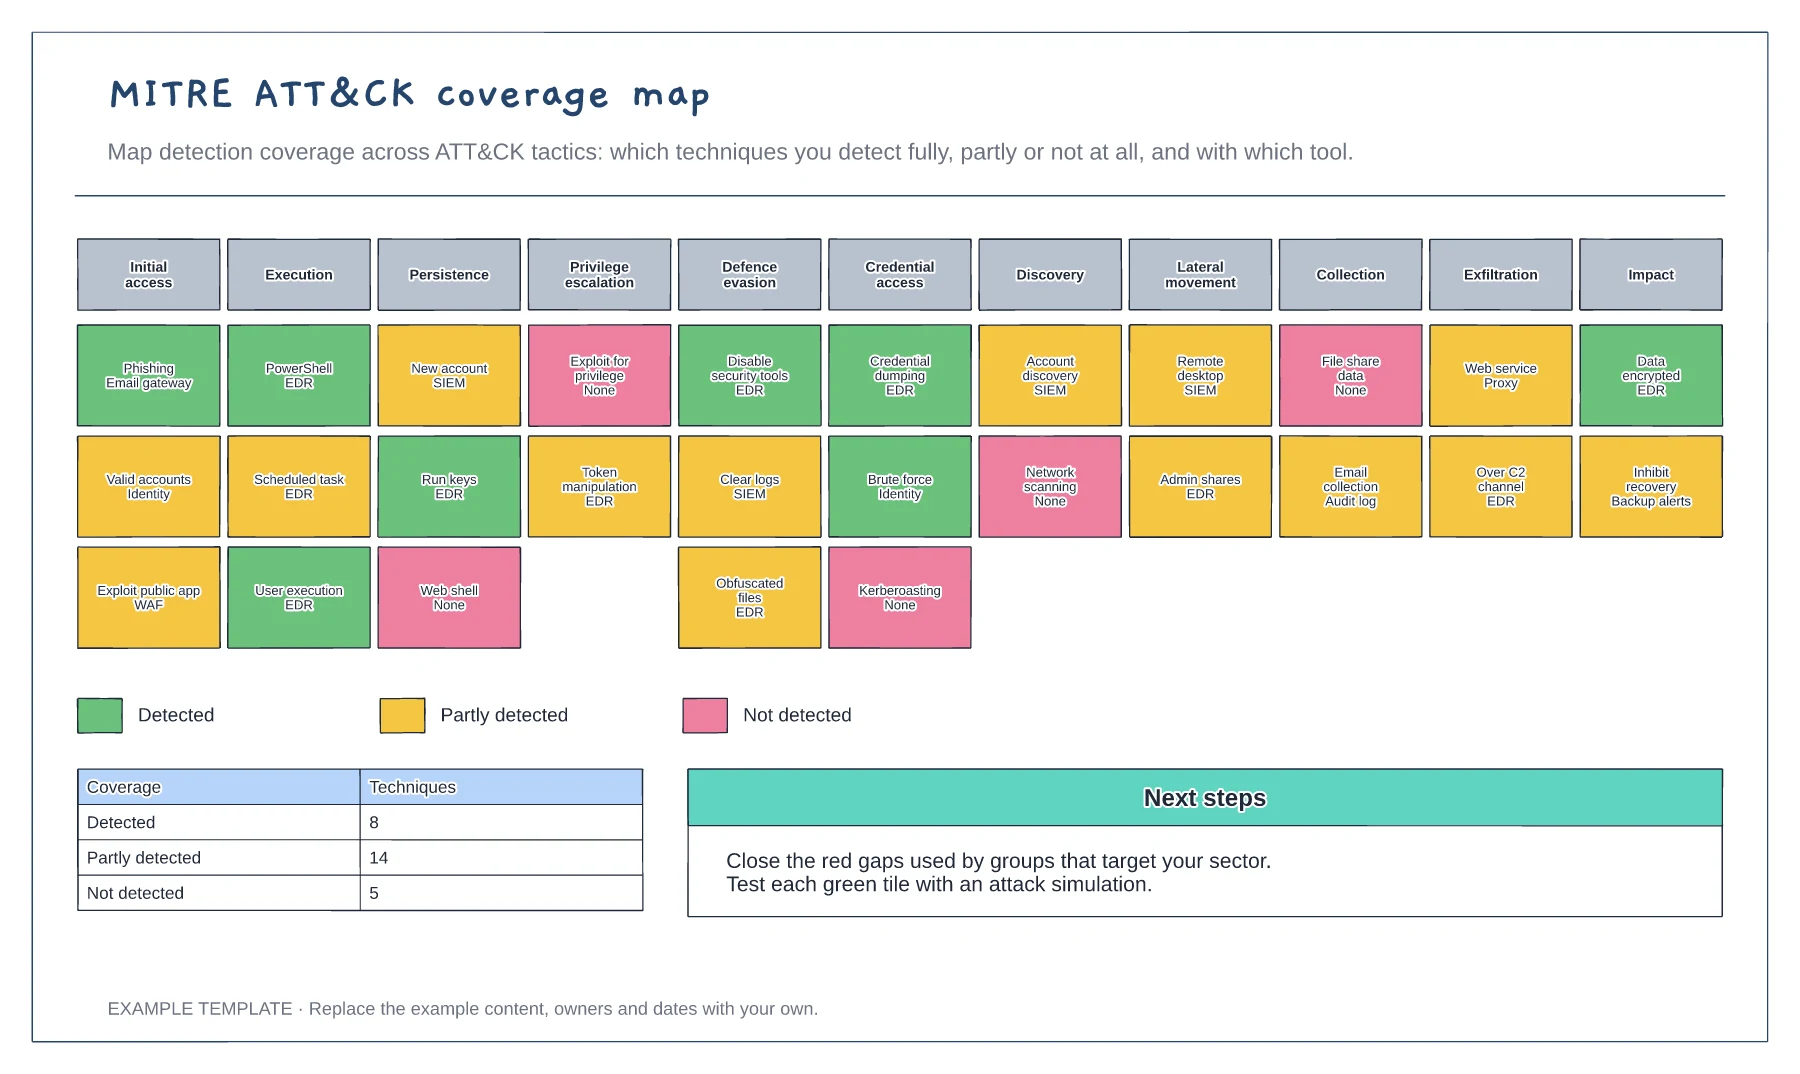Select the Clear logs SIEM tile
1800x1074 pixels.
click(750, 487)
